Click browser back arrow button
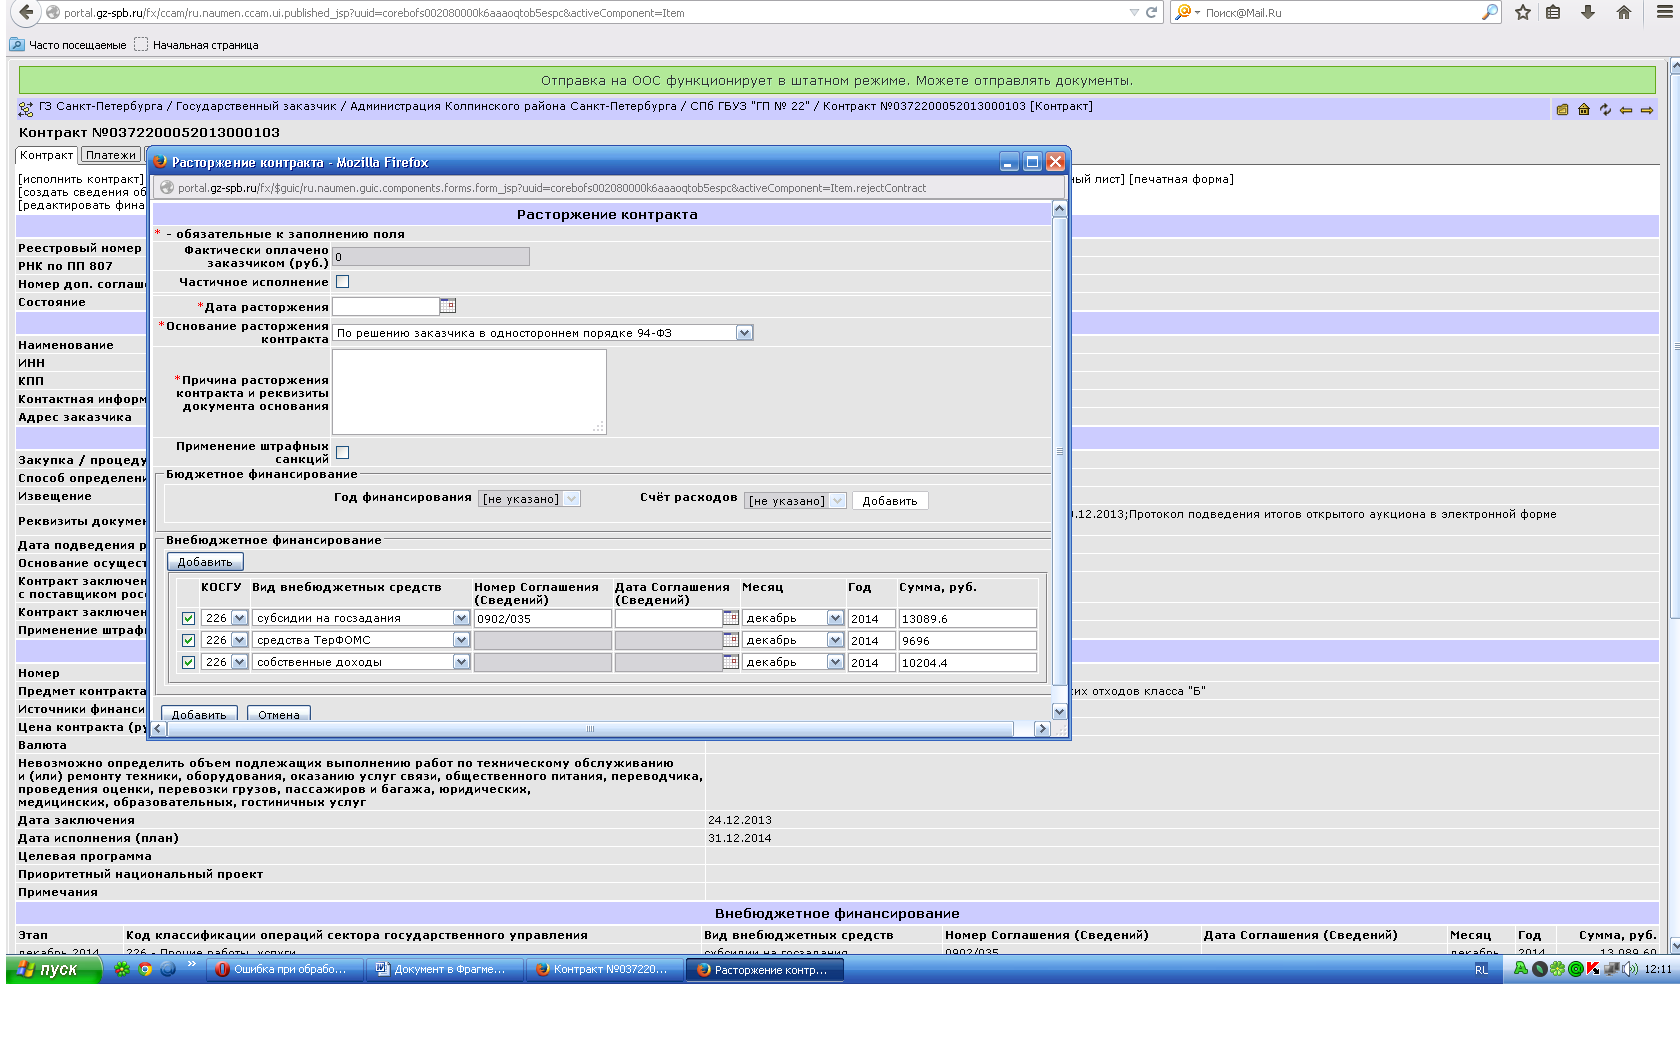1680x1050 pixels. 26,13
